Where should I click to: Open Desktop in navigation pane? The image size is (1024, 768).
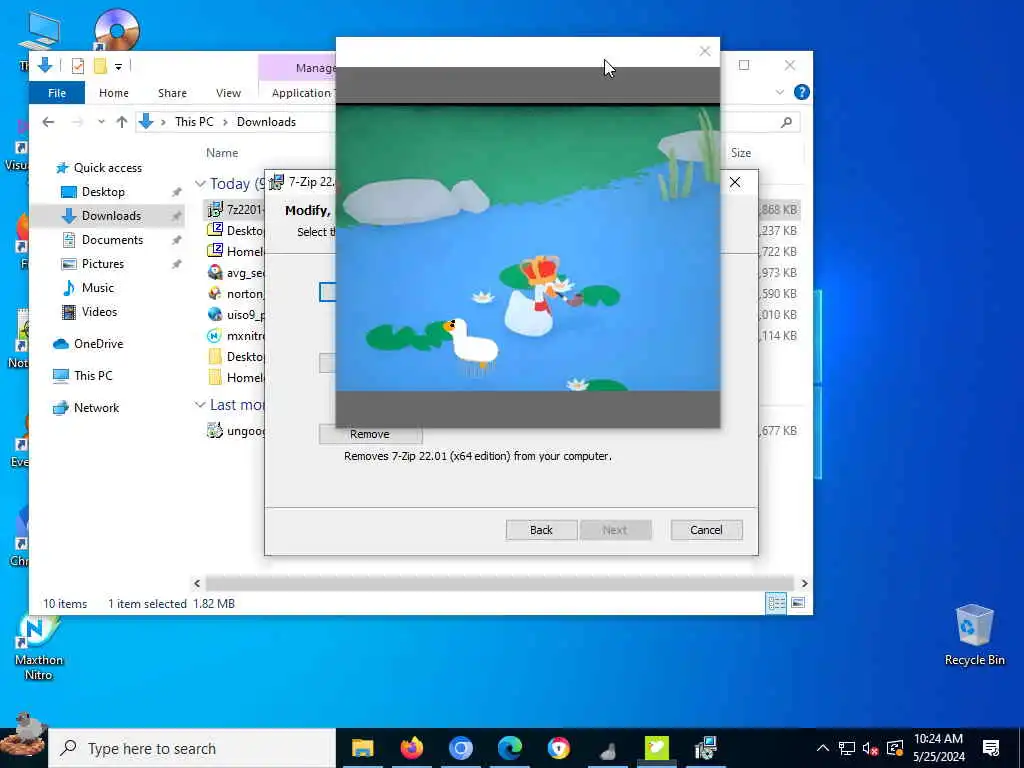(x=103, y=192)
